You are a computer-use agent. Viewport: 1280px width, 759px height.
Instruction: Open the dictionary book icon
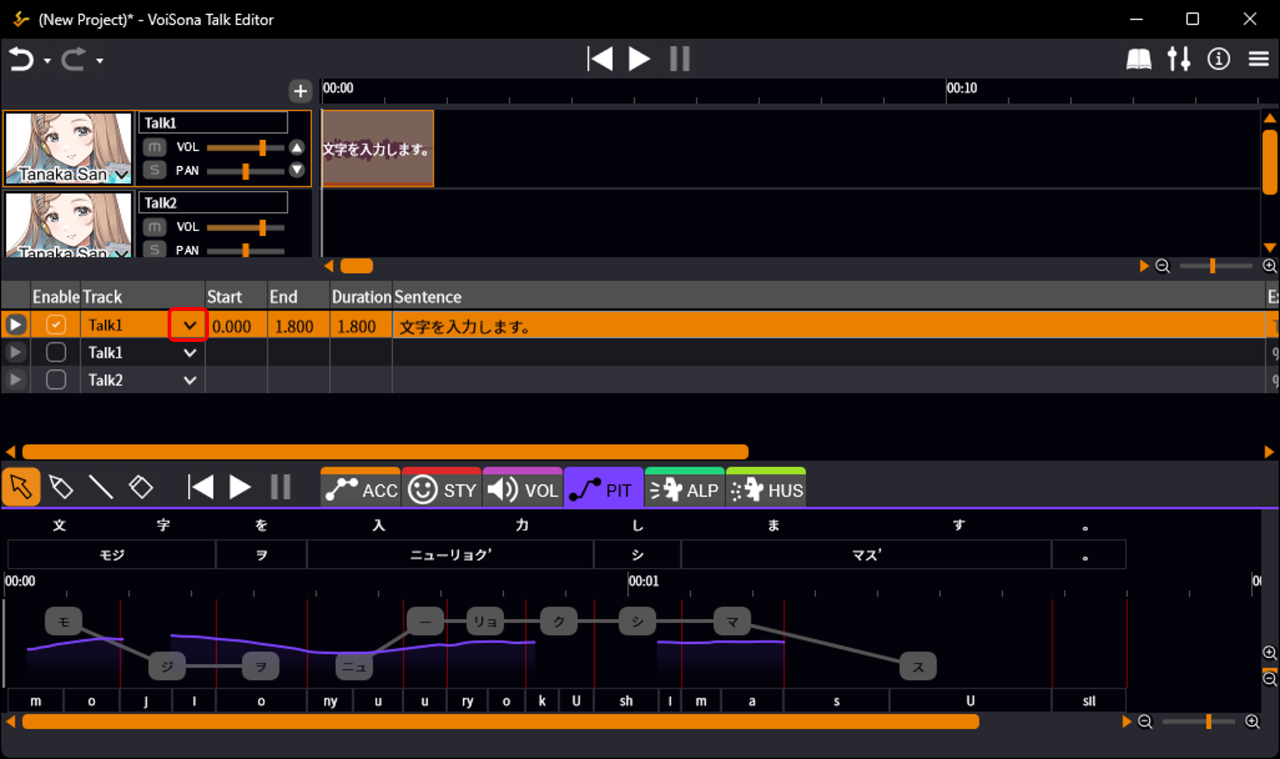(1139, 59)
